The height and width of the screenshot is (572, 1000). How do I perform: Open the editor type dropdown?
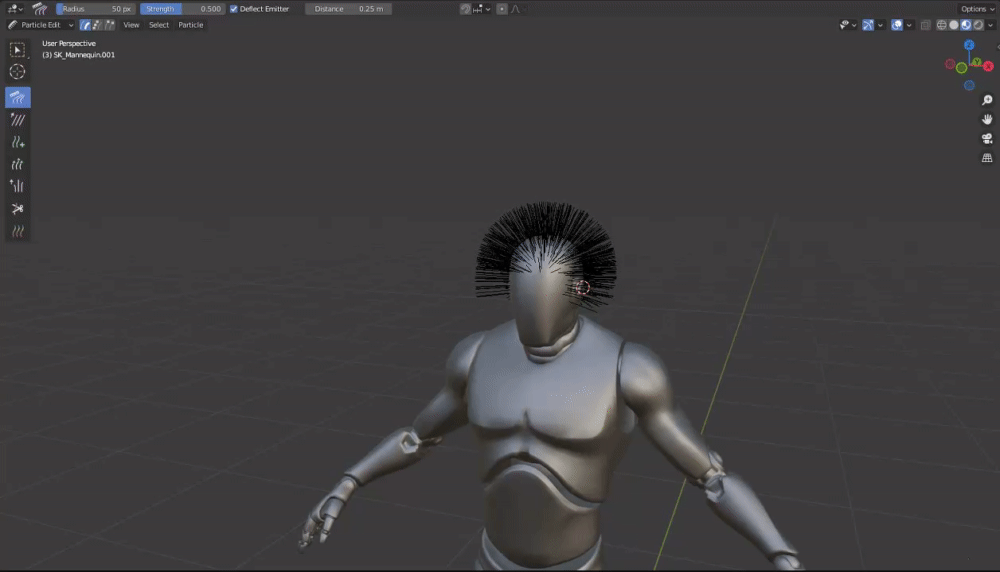14,9
